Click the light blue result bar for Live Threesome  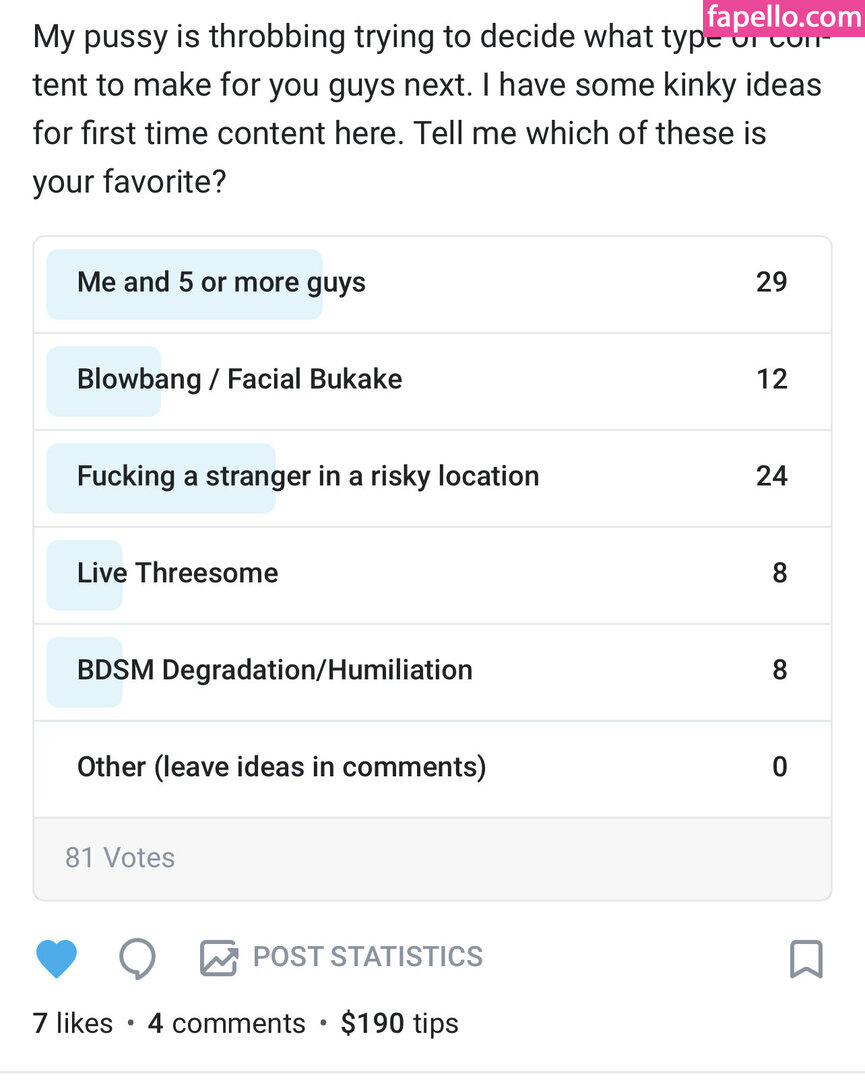(x=85, y=574)
